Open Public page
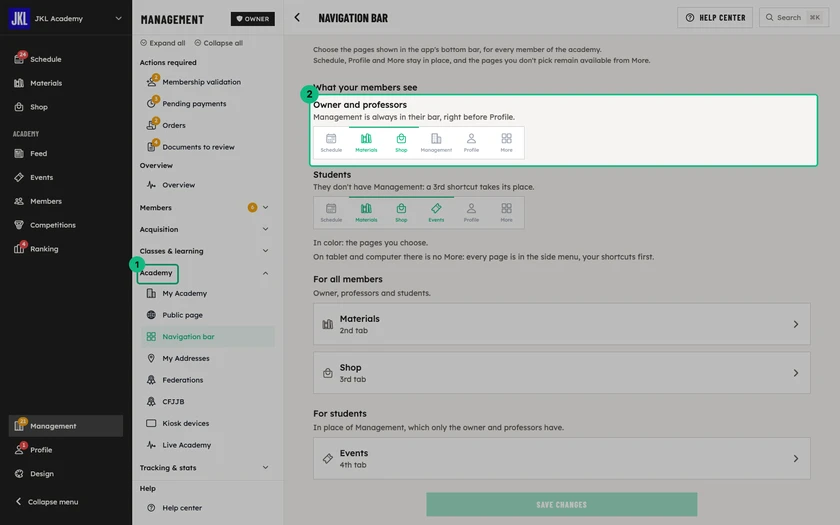 point(208,315)
